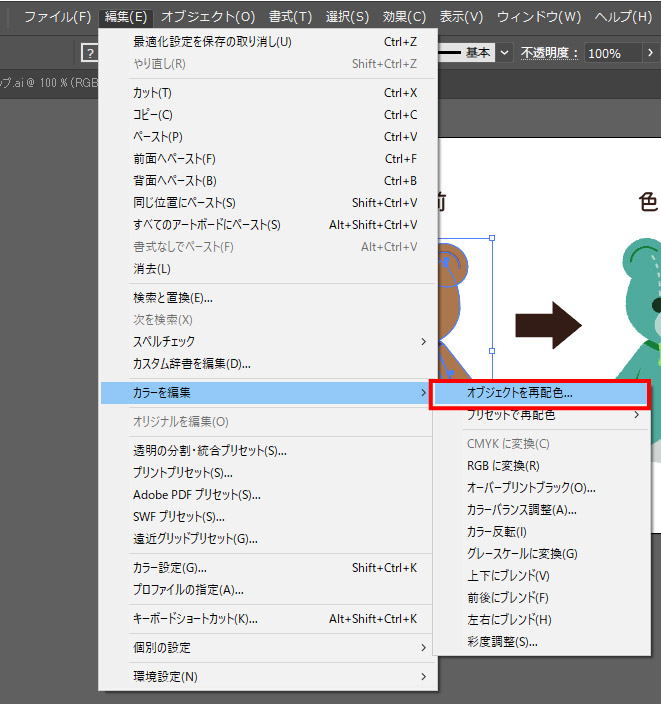Select 彩度調整(S)... menu entry

(x=502, y=641)
